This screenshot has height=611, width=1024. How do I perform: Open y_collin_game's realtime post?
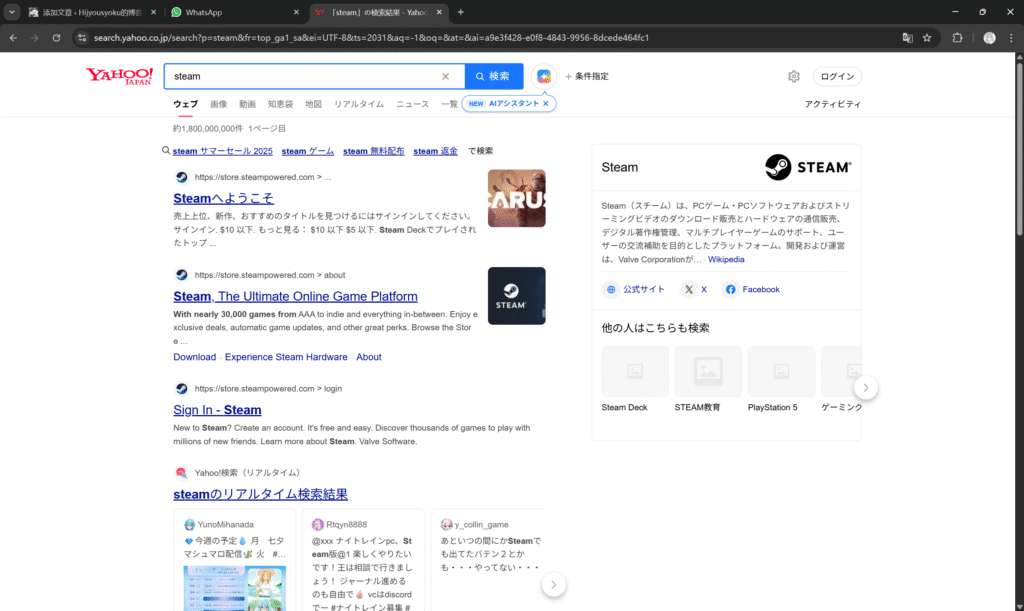[488, 561]
